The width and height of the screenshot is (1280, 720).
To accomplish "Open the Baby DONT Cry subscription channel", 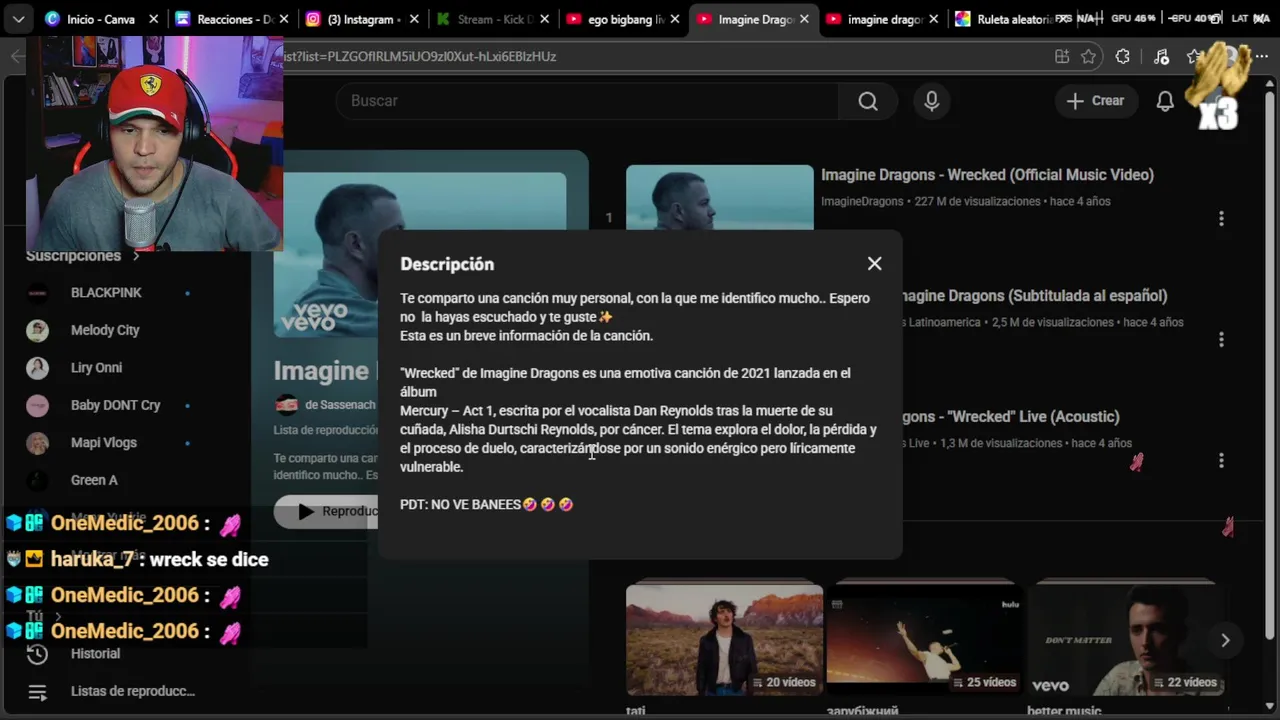I will click(x=115, y=405).
